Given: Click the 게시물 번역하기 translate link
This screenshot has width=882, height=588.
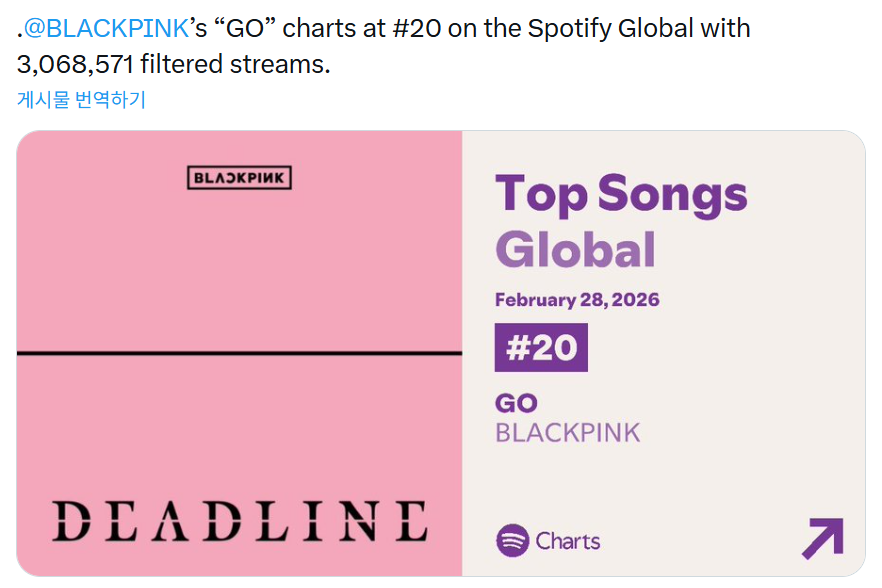Looking at the screenshot, I should pos(81,99).
